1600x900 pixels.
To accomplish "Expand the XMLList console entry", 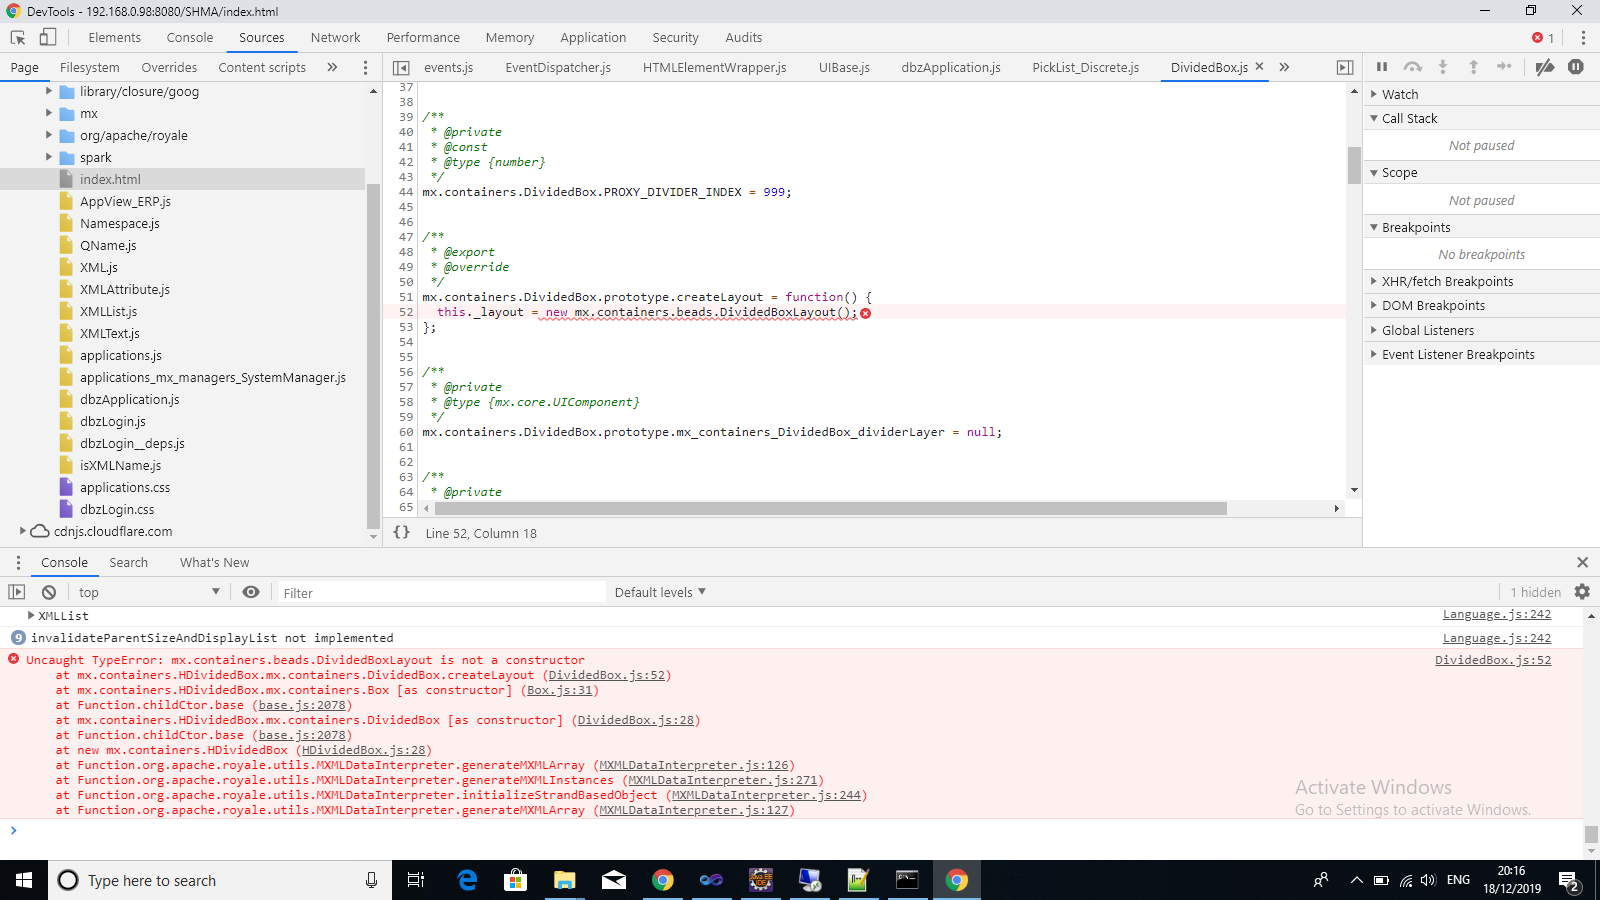I will coord(31,615).
